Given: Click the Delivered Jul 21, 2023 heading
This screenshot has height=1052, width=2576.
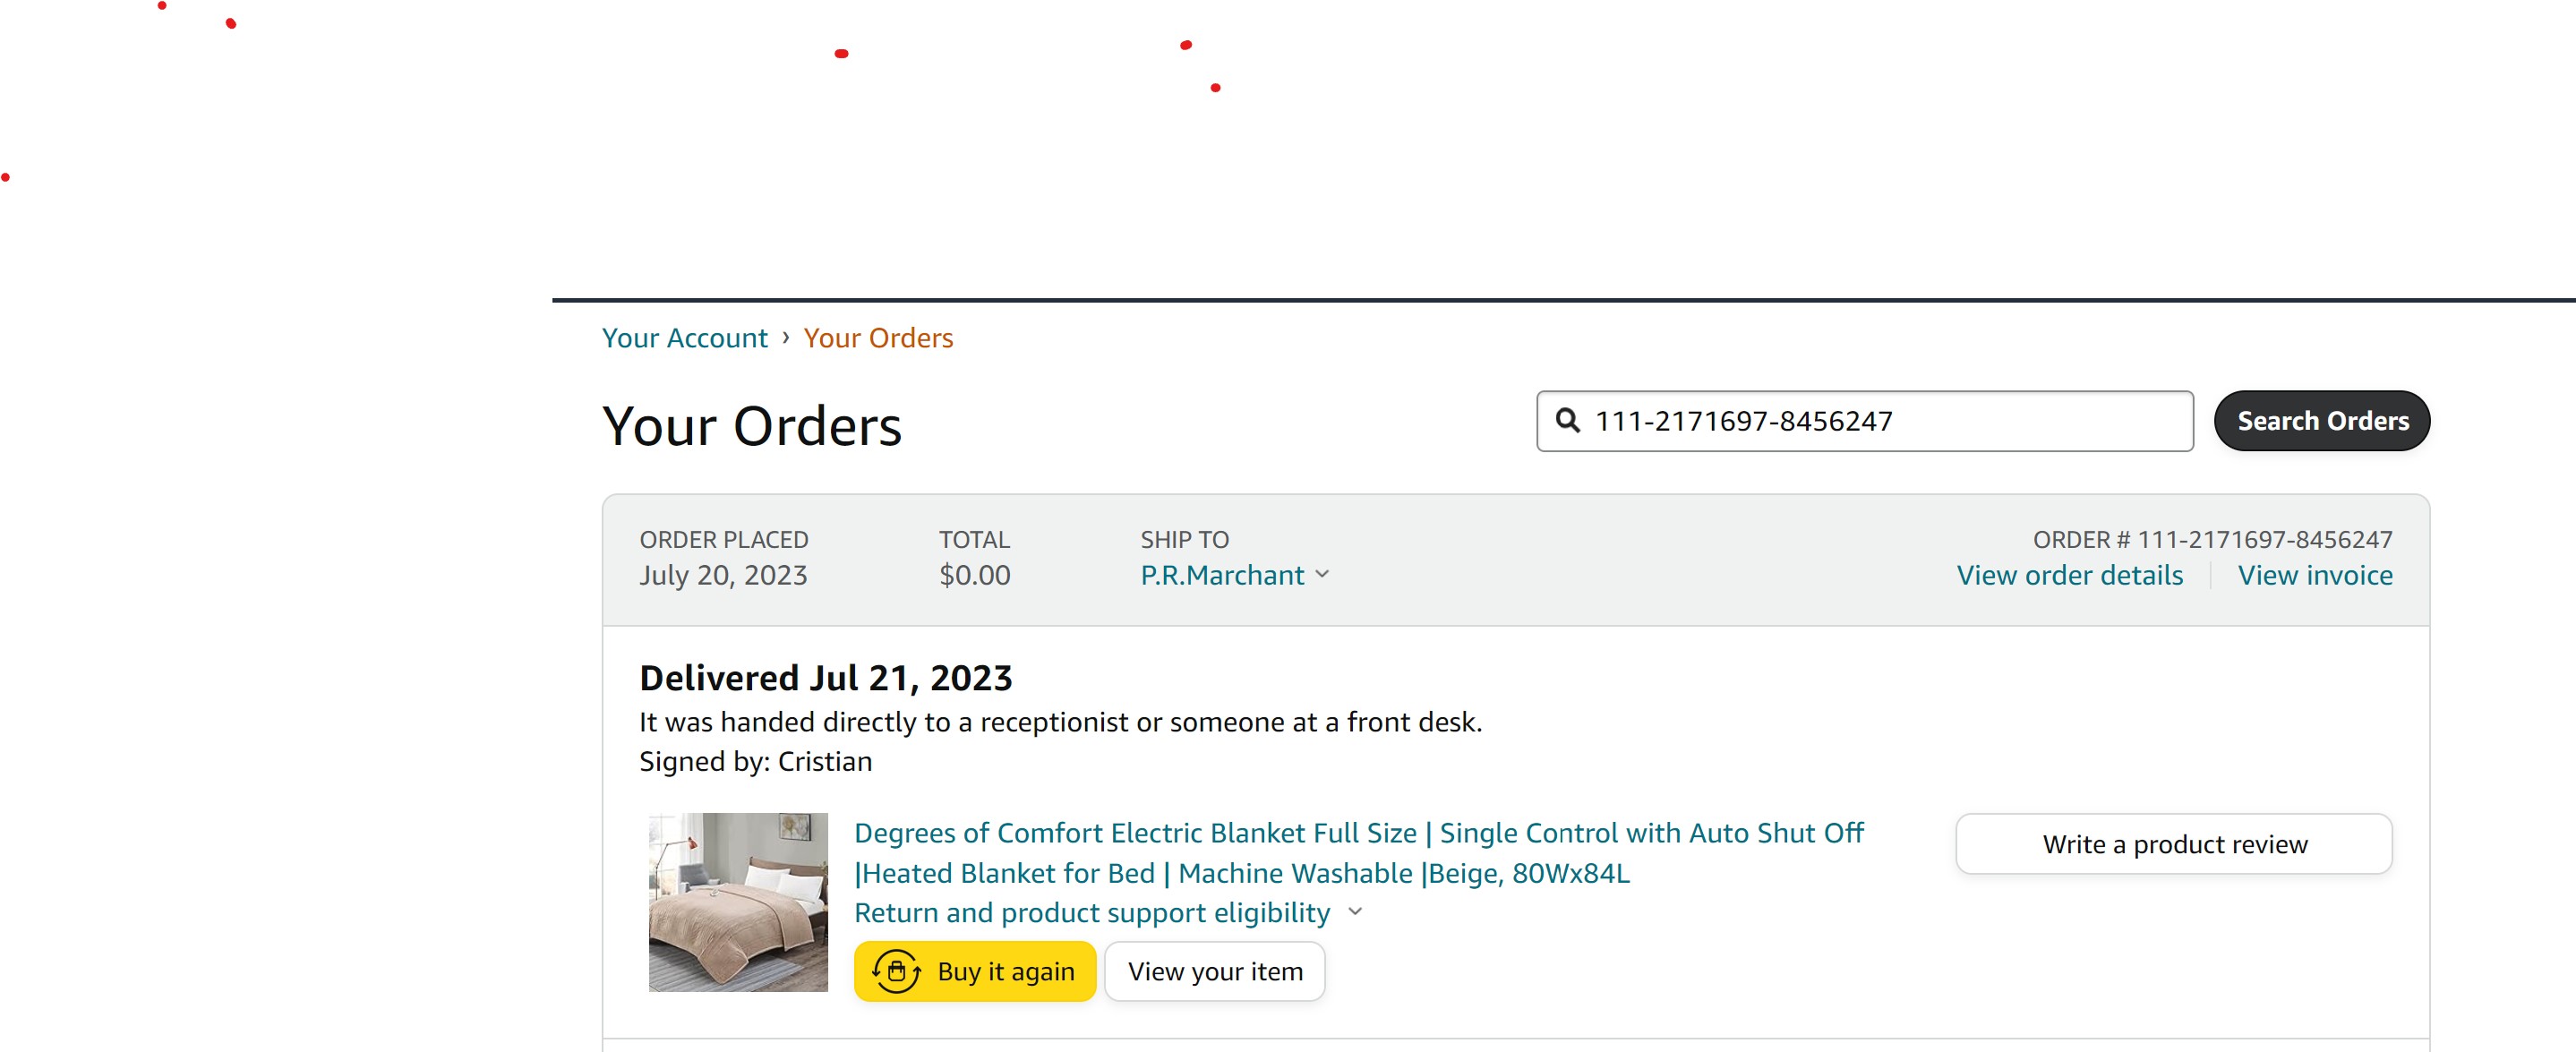Looking at the screenshot, I should coord(826,678).
